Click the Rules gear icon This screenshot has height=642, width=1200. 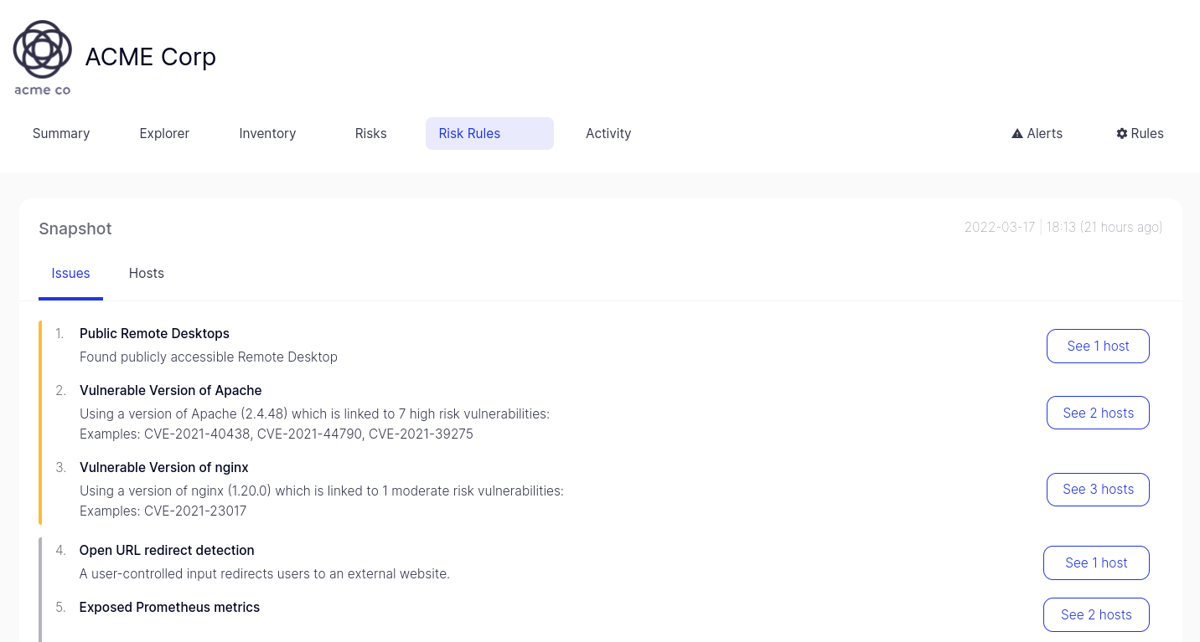(x=1122, y=133)
